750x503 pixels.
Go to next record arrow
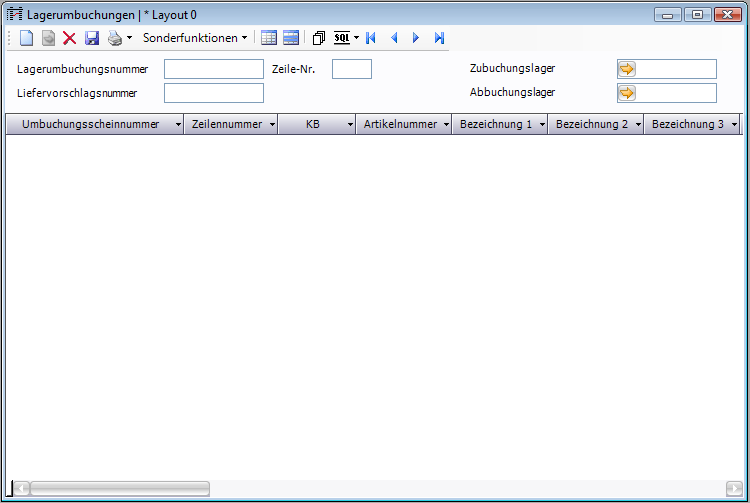416,38
